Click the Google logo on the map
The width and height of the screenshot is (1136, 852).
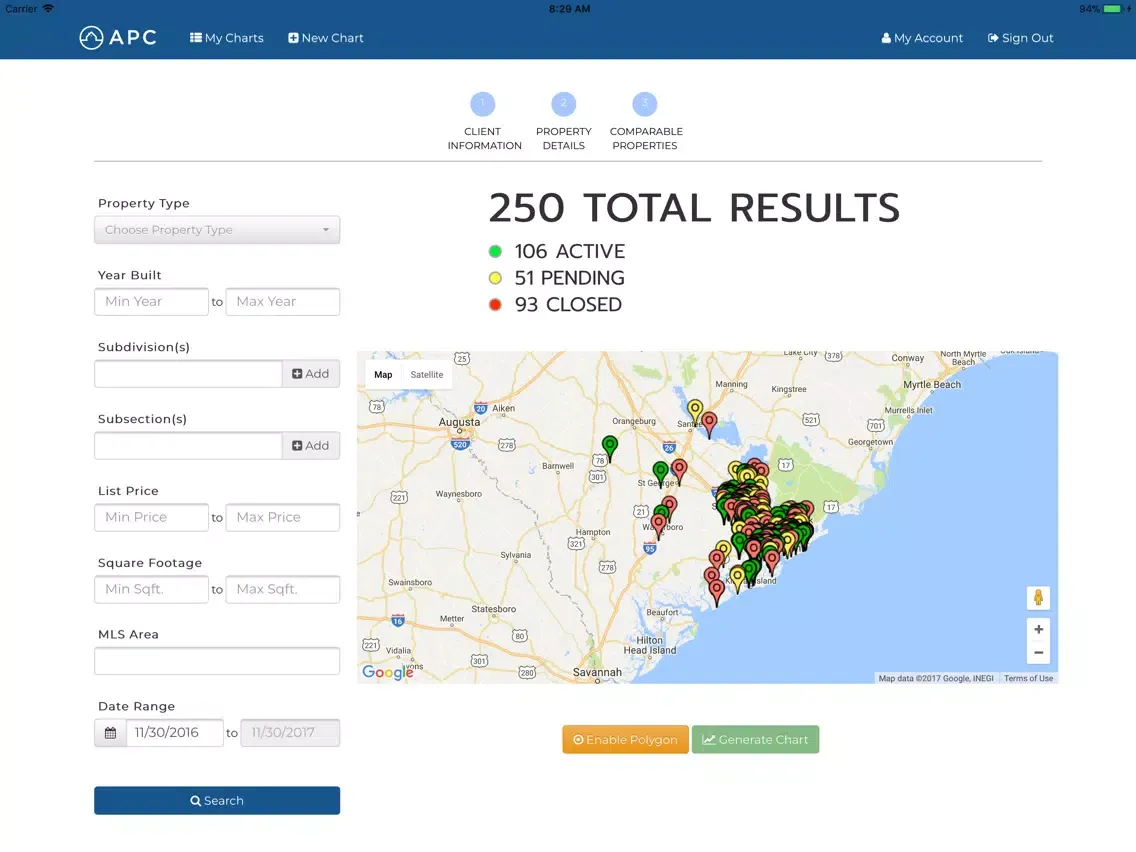coord(388,673)
